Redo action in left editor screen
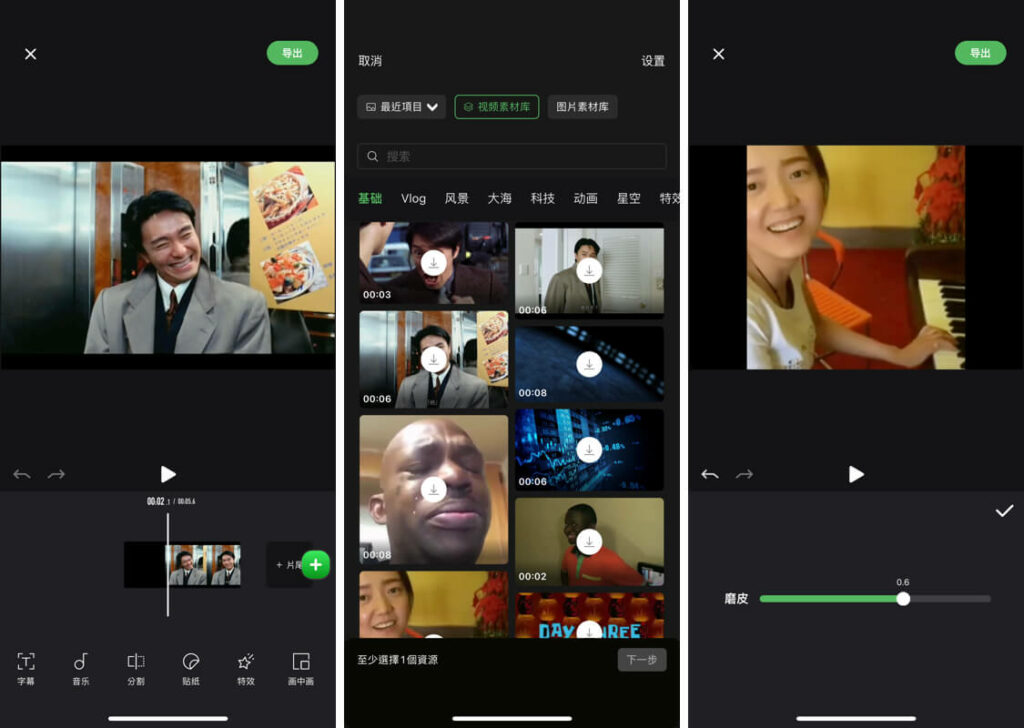Image resolution: width=1024 pixels, height=728 pixels. [x=57, y=474]
